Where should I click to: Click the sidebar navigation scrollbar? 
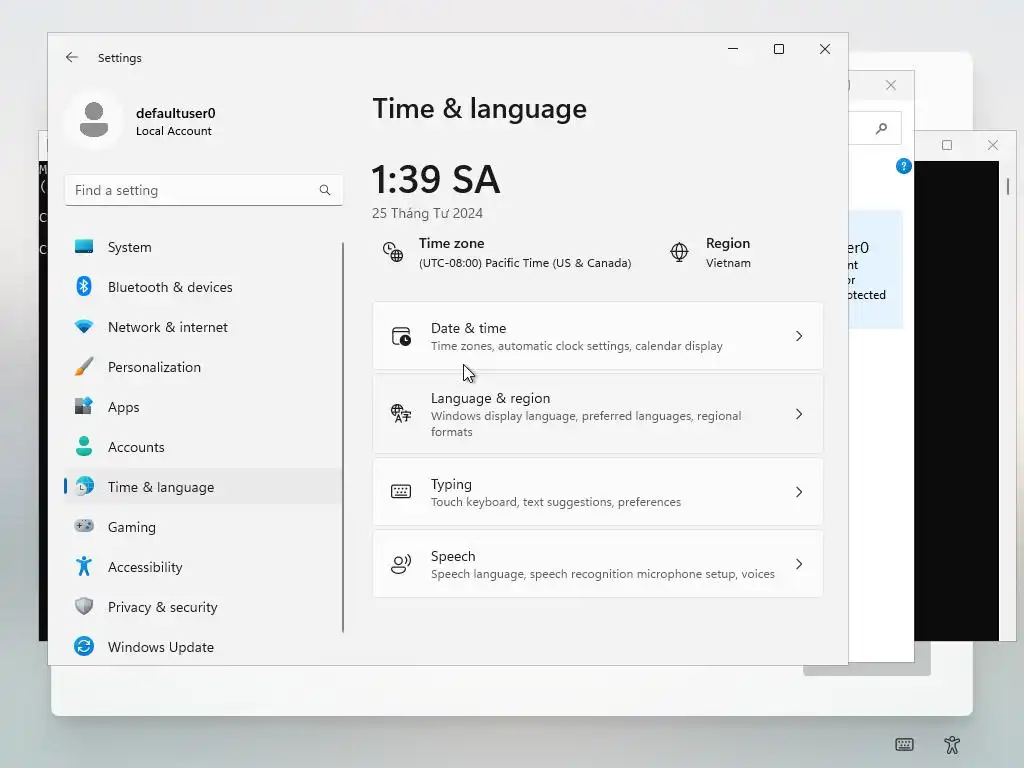(342, 438)
